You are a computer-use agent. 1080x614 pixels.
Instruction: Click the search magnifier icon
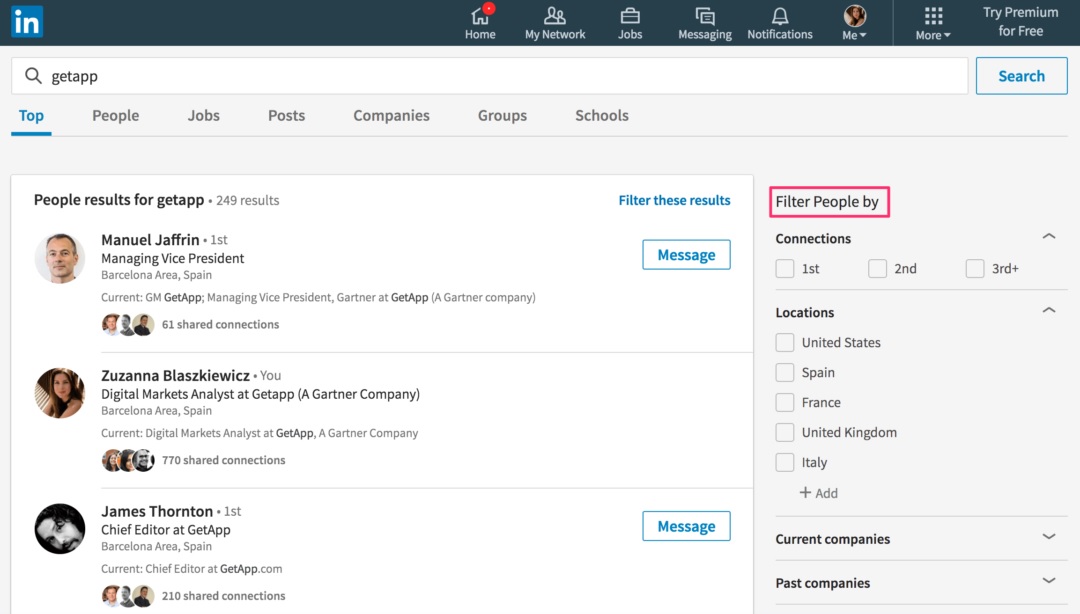tap(33, 75)
